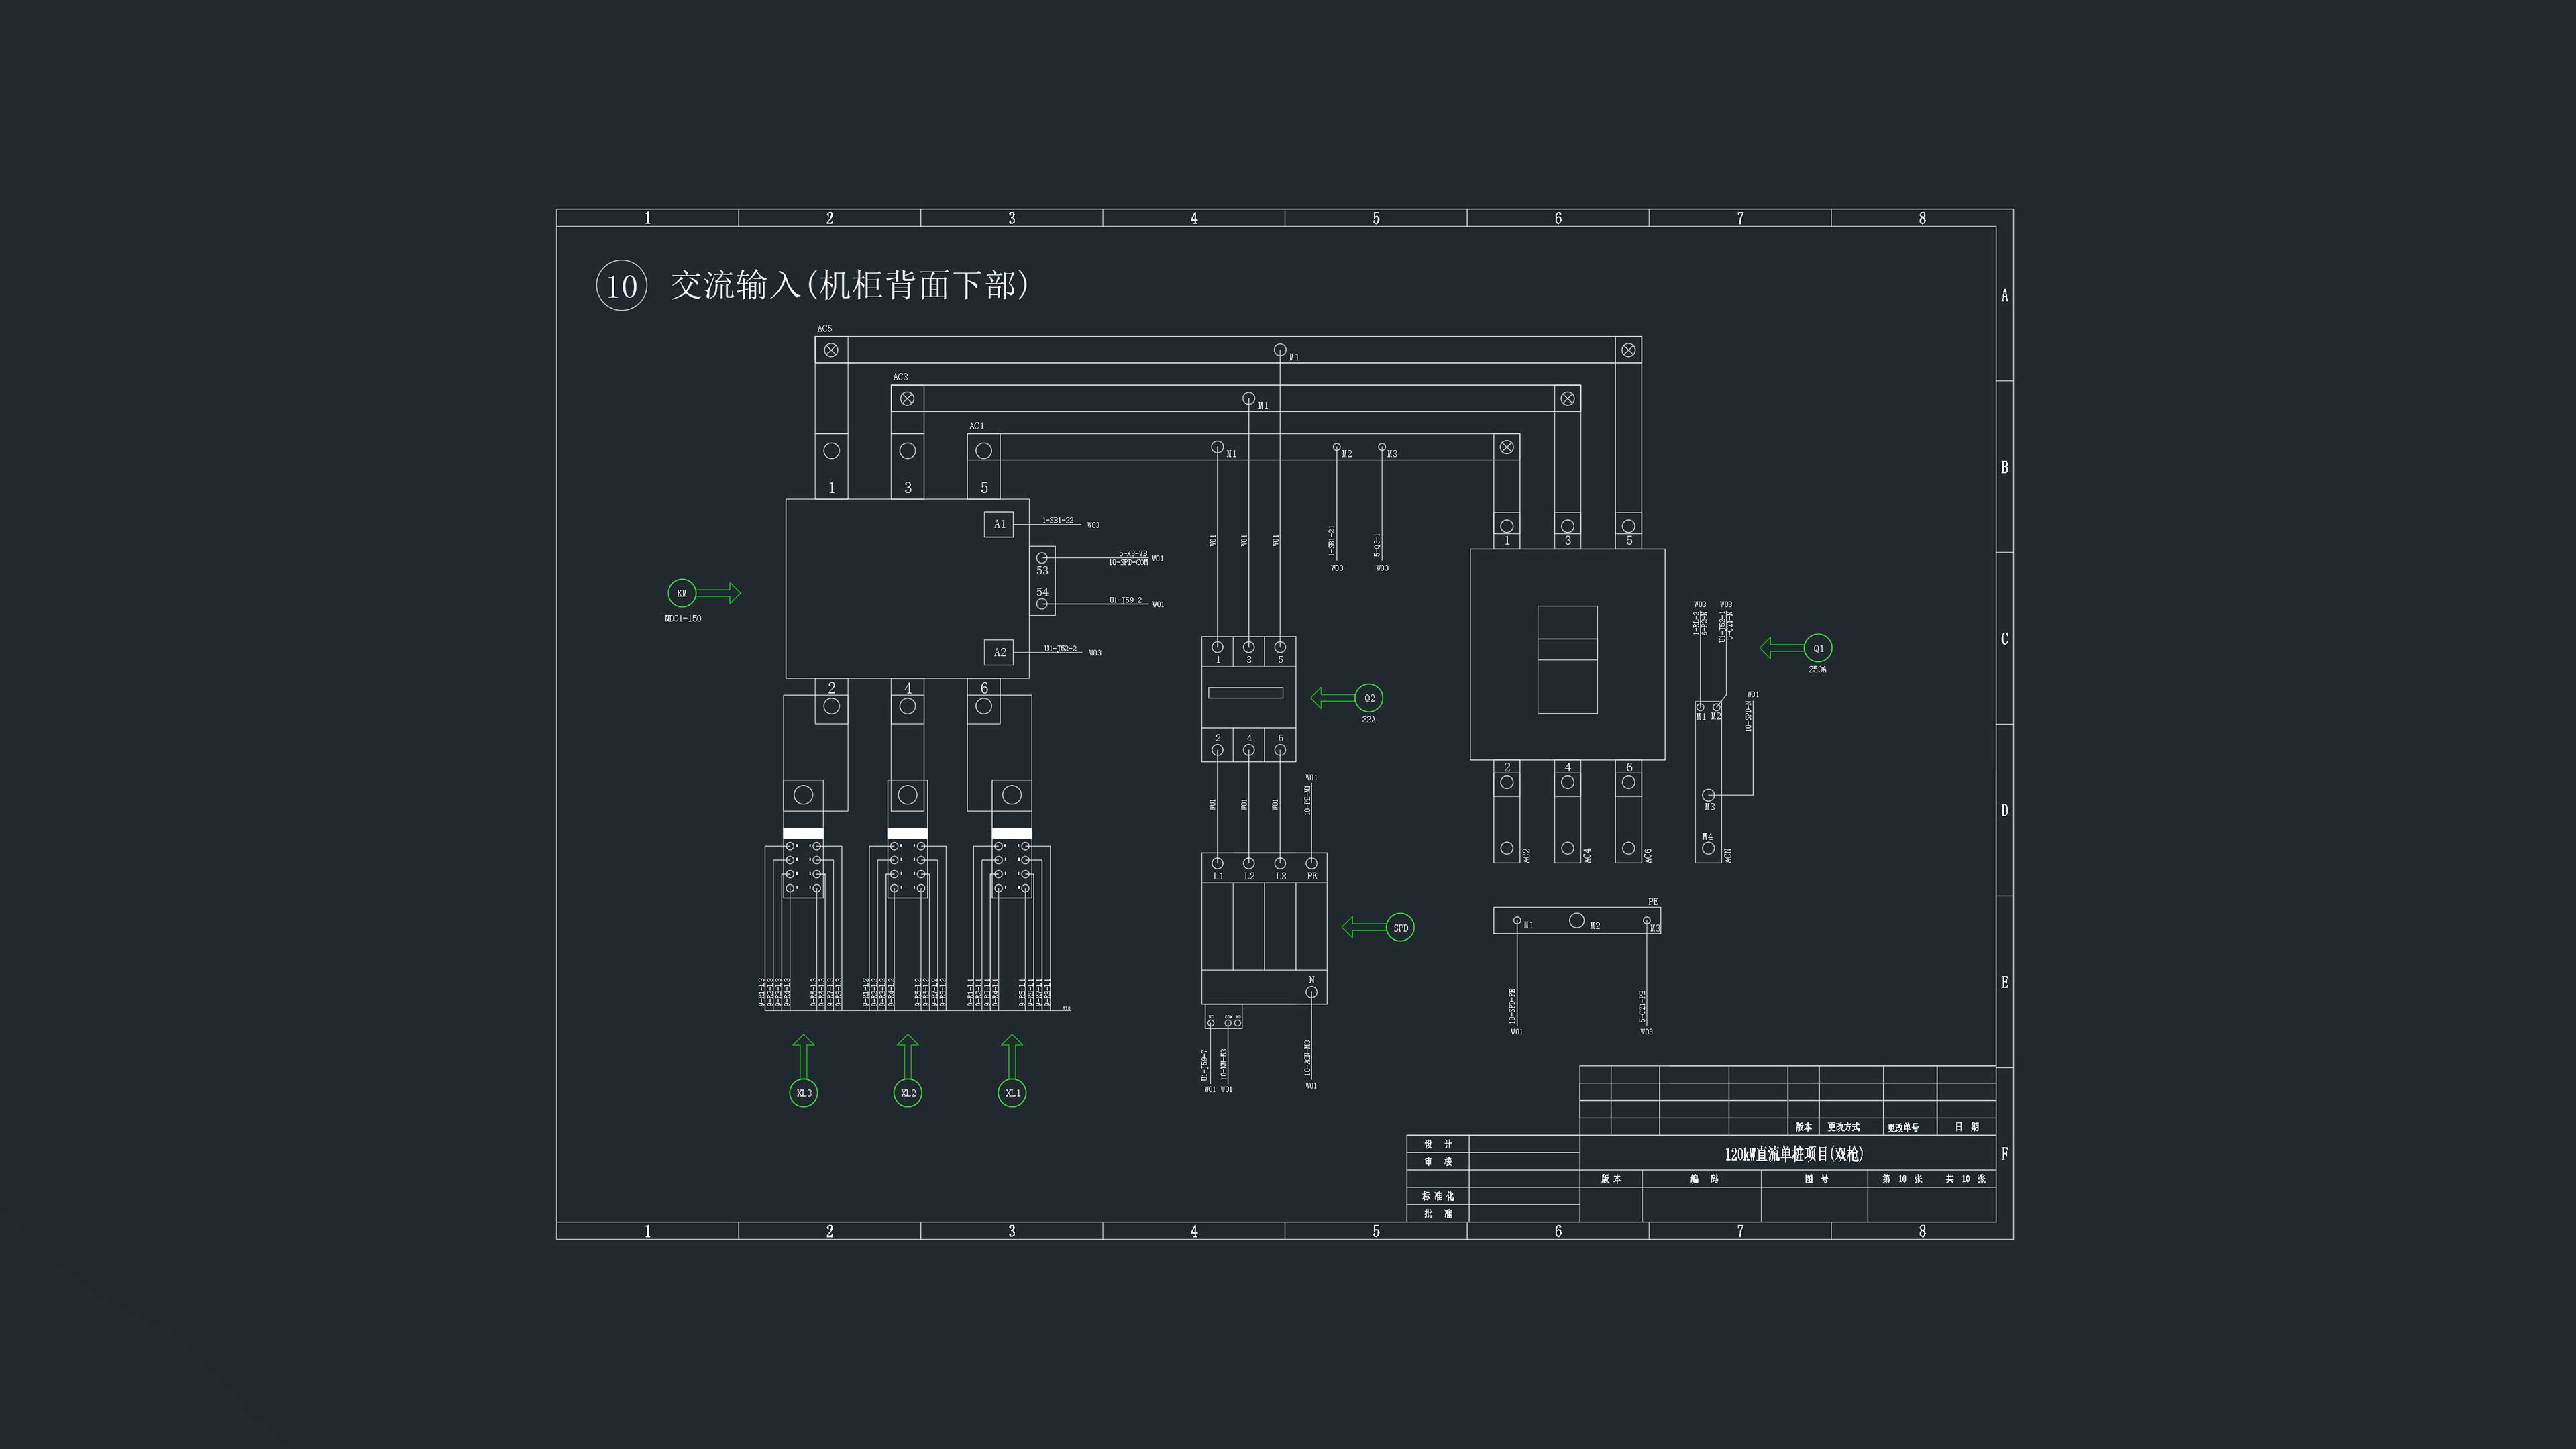Click the 设计 cell in title block

(x=1438, y=1144)
